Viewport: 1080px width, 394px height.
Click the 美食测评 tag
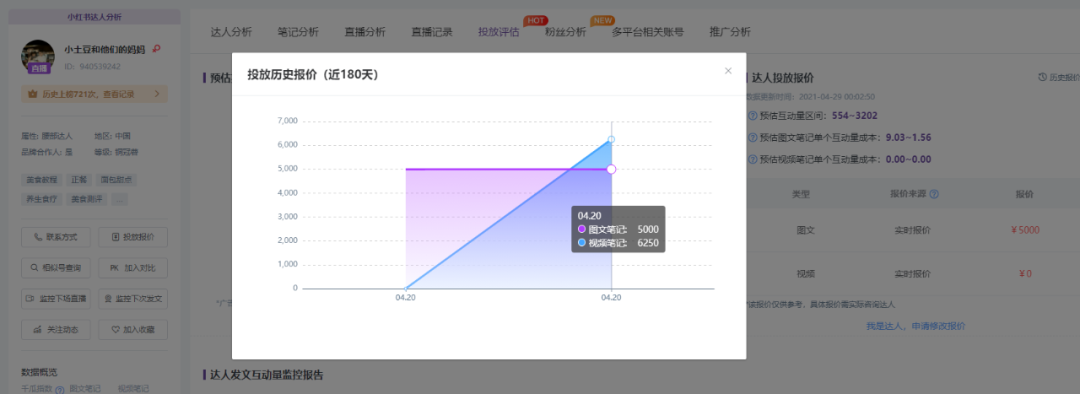[86, 199]
